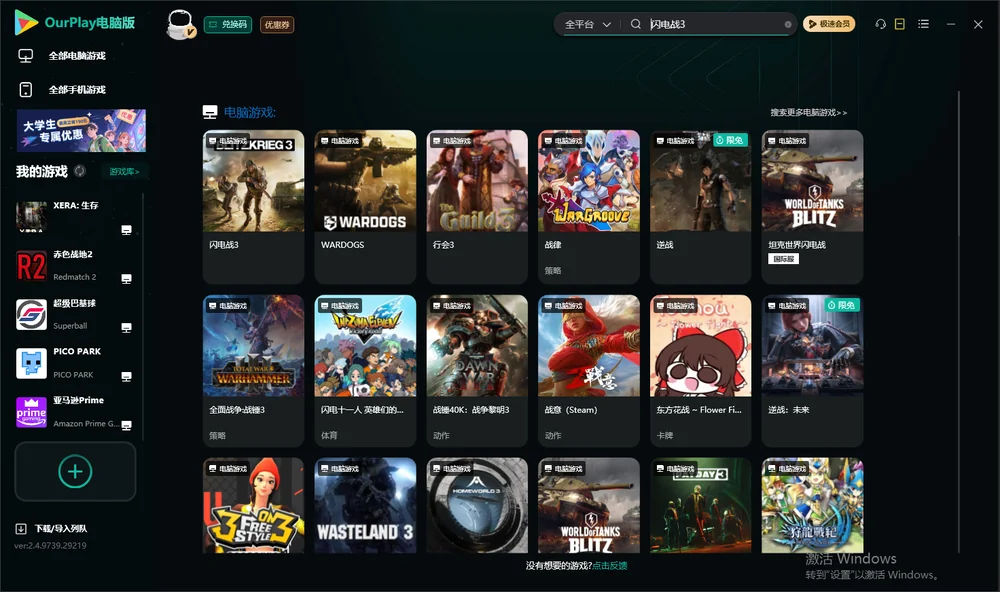Screen dimensions: 1000x592
Task: Open the 行会3 Guild 3 game card
Action: click(x=477, y=207)
